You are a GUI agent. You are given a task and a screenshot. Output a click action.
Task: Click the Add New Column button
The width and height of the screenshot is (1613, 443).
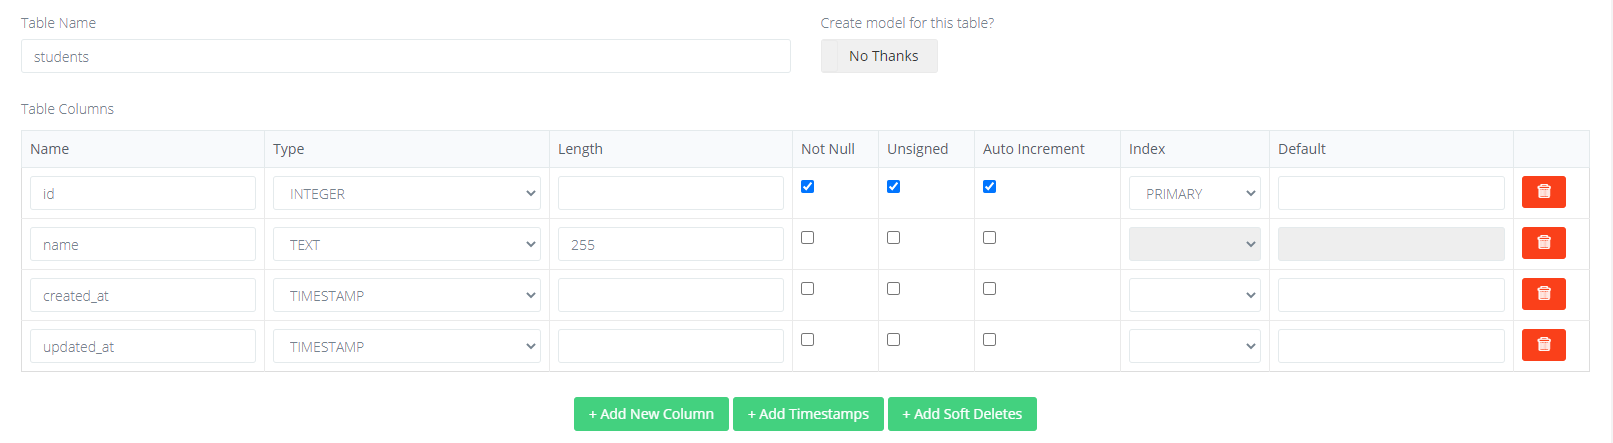pos(651,414)
